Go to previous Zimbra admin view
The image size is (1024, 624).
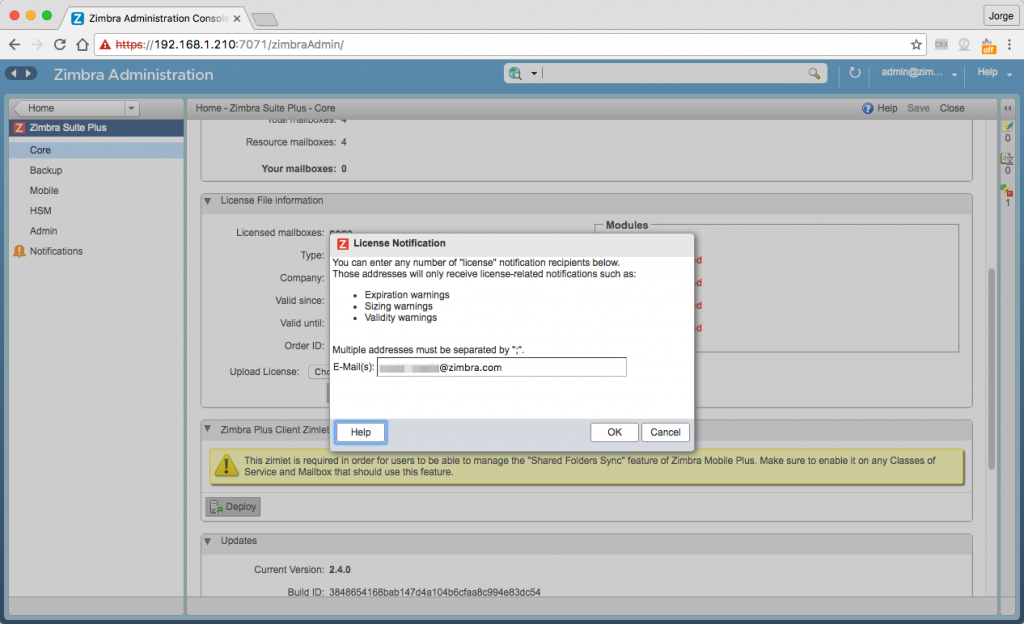point(13,74)
